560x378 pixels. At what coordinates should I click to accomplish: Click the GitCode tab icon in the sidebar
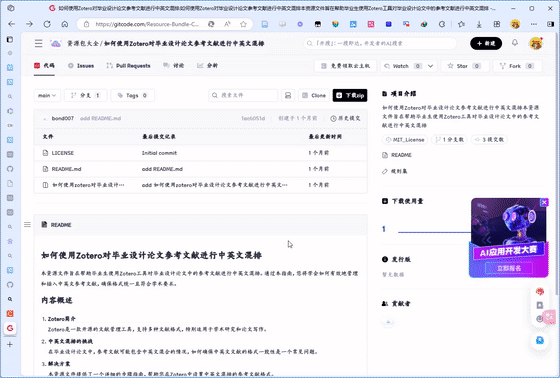click(x=10, y=328)
